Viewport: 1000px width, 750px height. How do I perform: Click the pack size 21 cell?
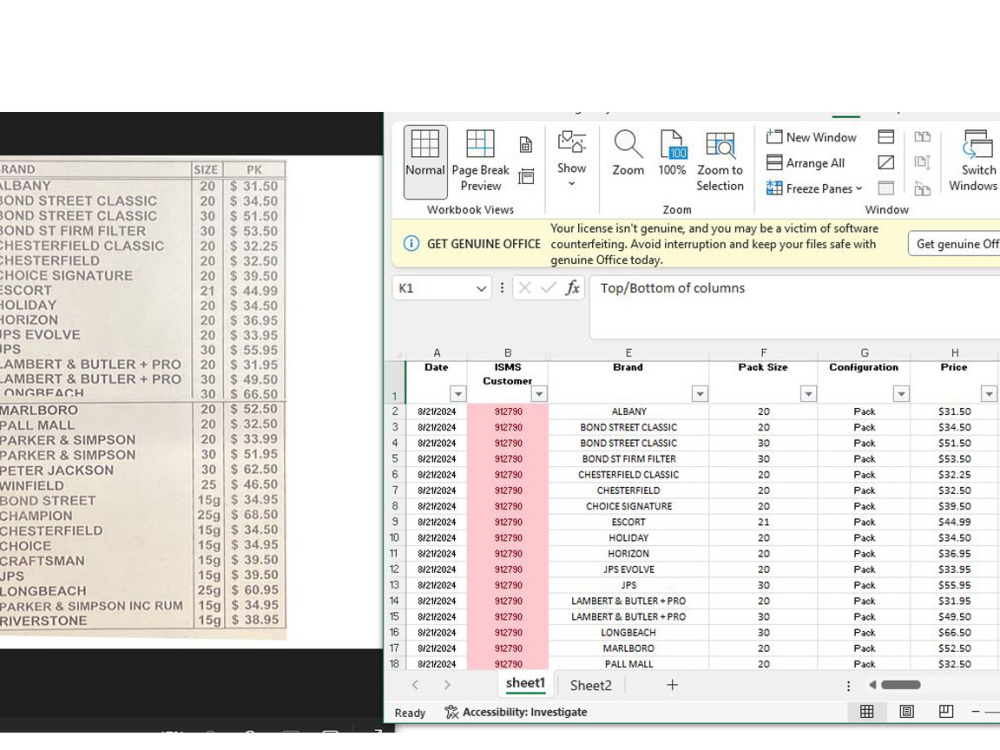coord(763,522)
